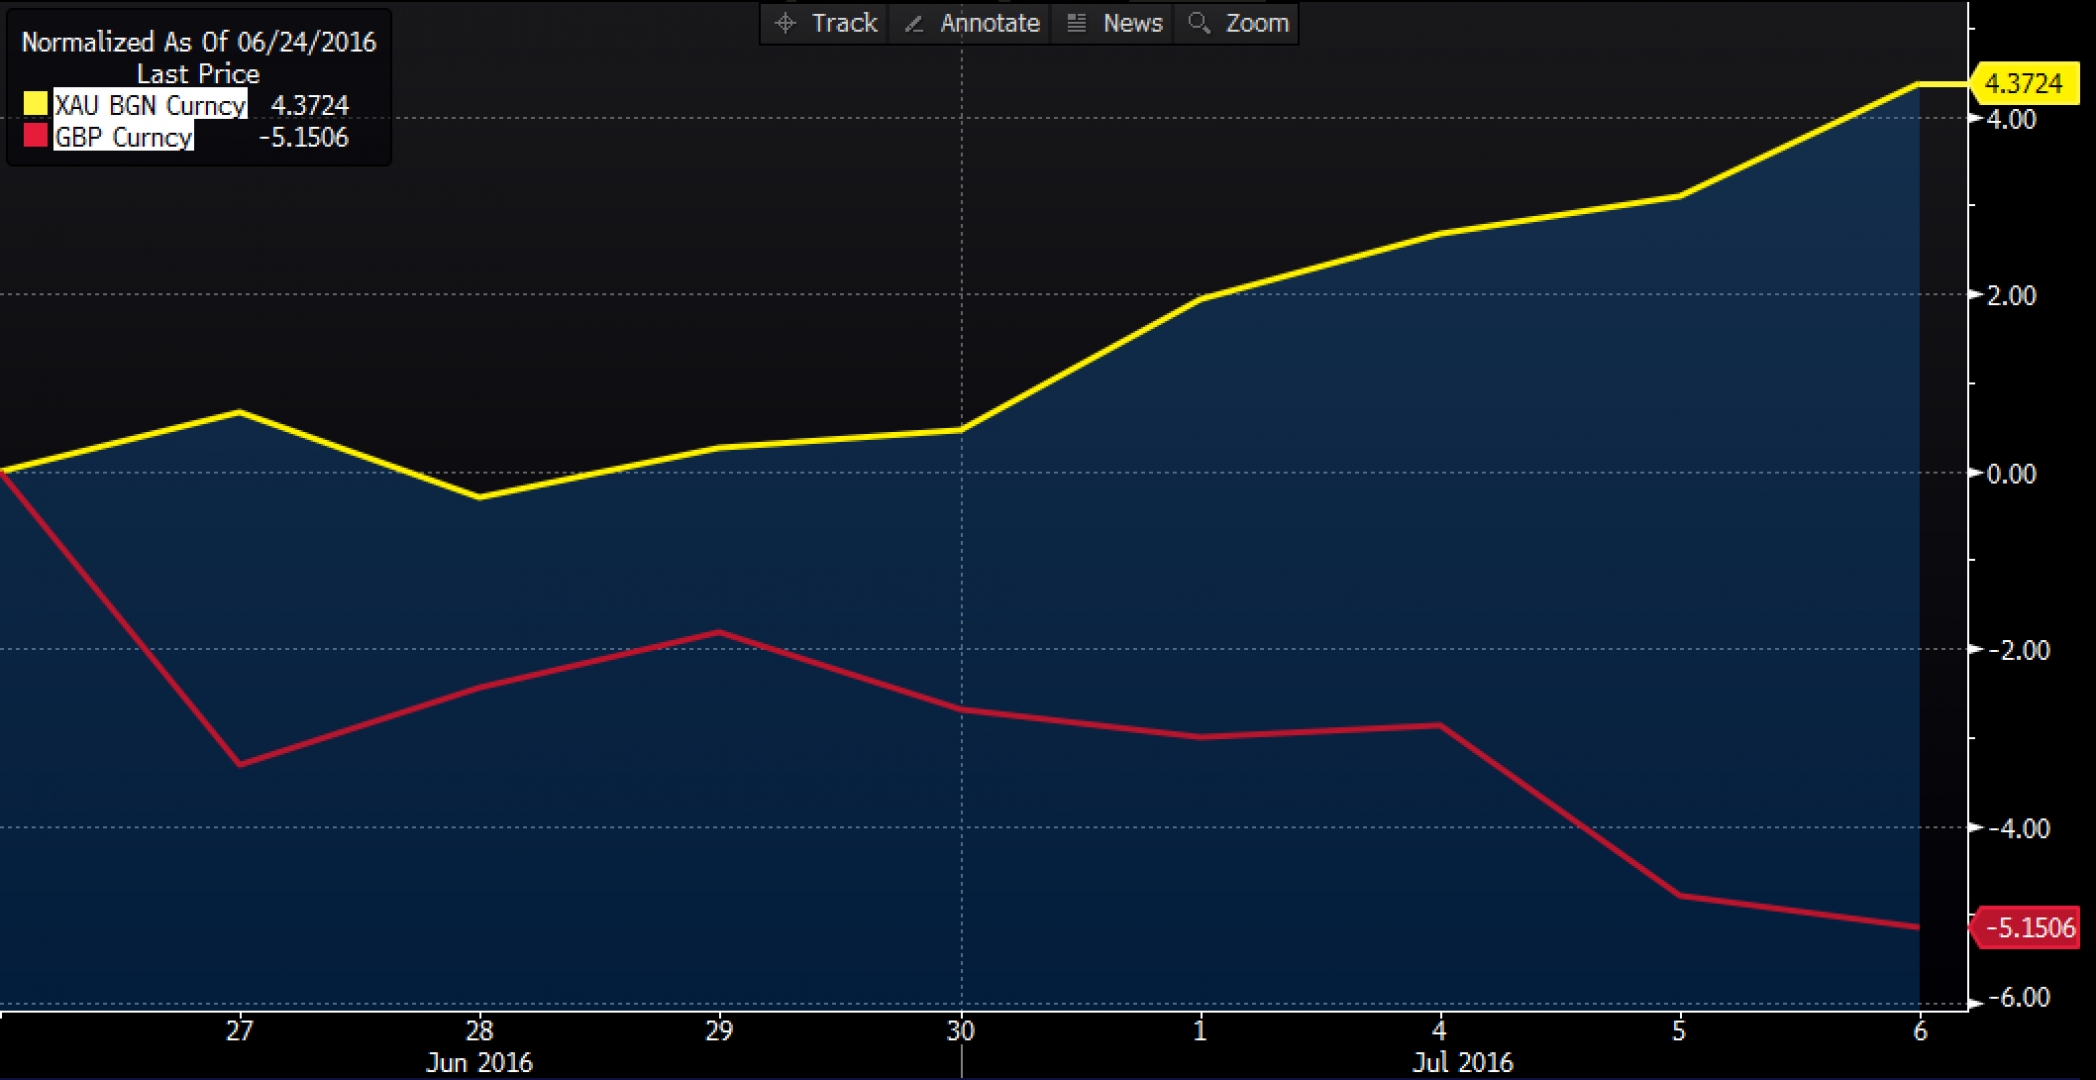Click the list icon beside News

(1076, 23)
